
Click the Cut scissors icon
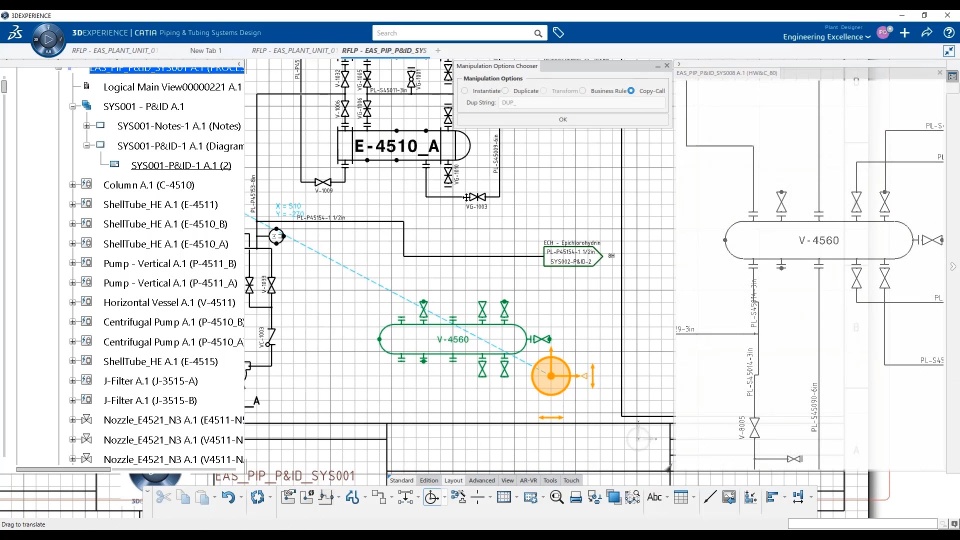pos(163,497)
